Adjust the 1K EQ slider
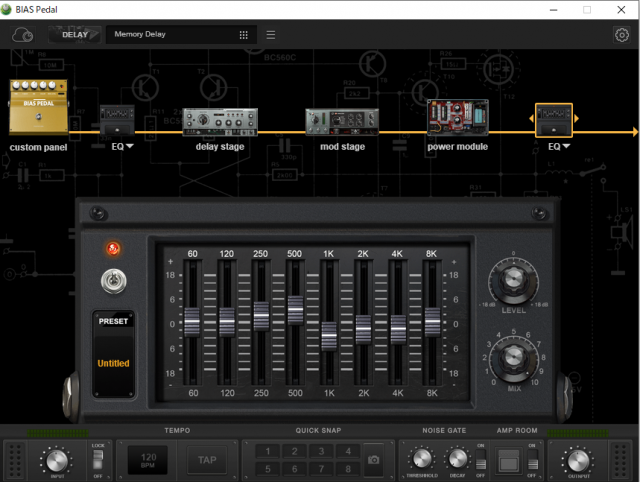This screenshot has width=640, height=482. click(x=329, y=336)
